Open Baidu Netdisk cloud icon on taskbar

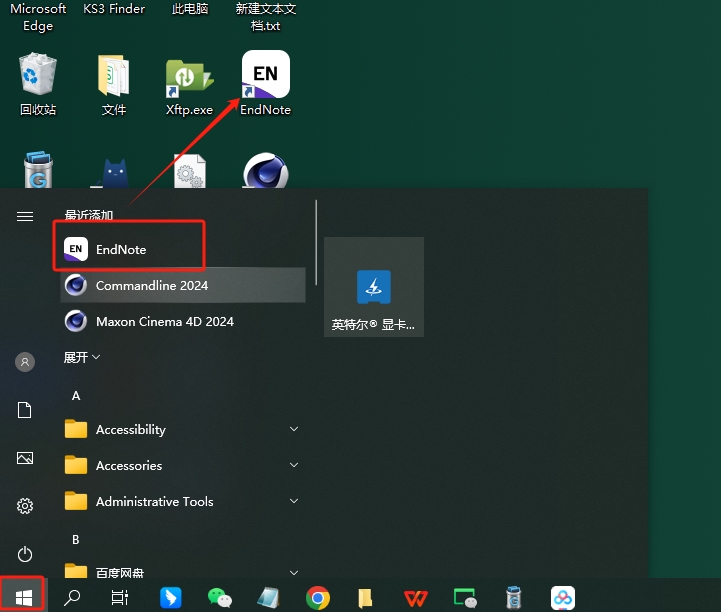tap(563, 598)
